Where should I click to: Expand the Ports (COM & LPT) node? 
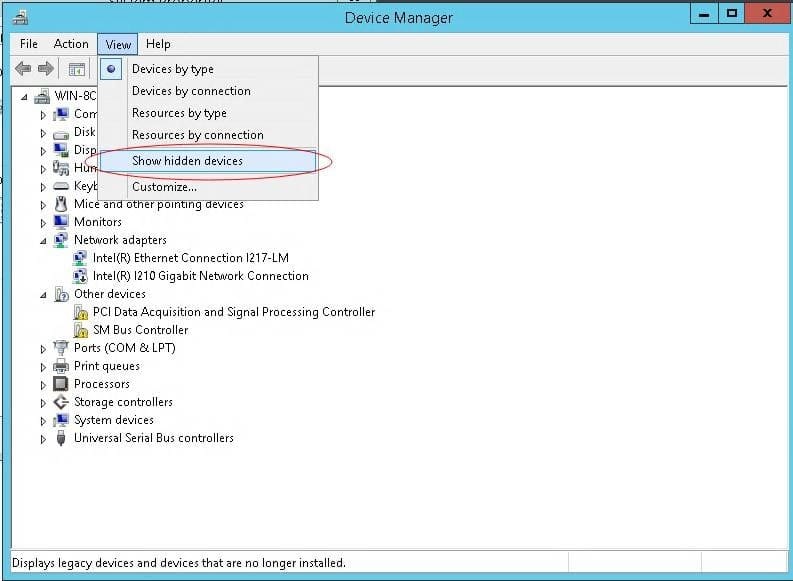pyautogui.click(x=43, y=349)
